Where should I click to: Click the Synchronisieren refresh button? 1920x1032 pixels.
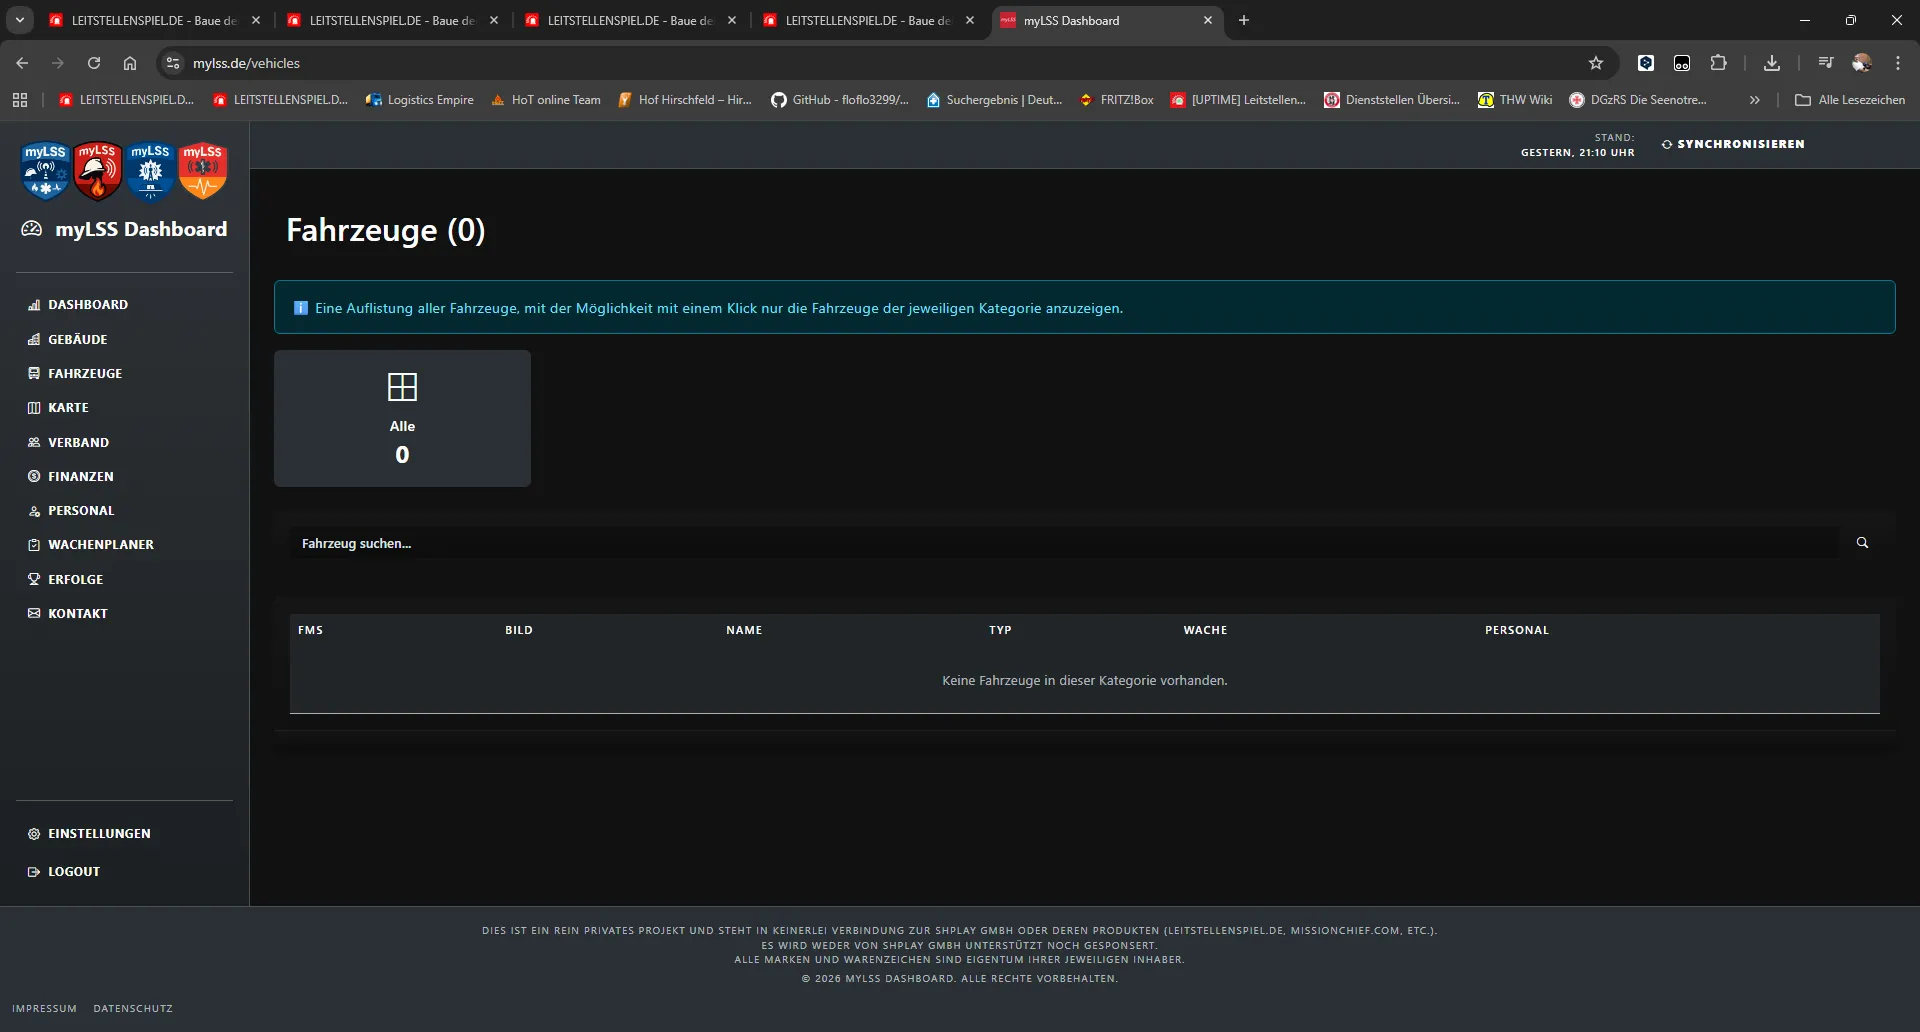[x=1733, y=144]
